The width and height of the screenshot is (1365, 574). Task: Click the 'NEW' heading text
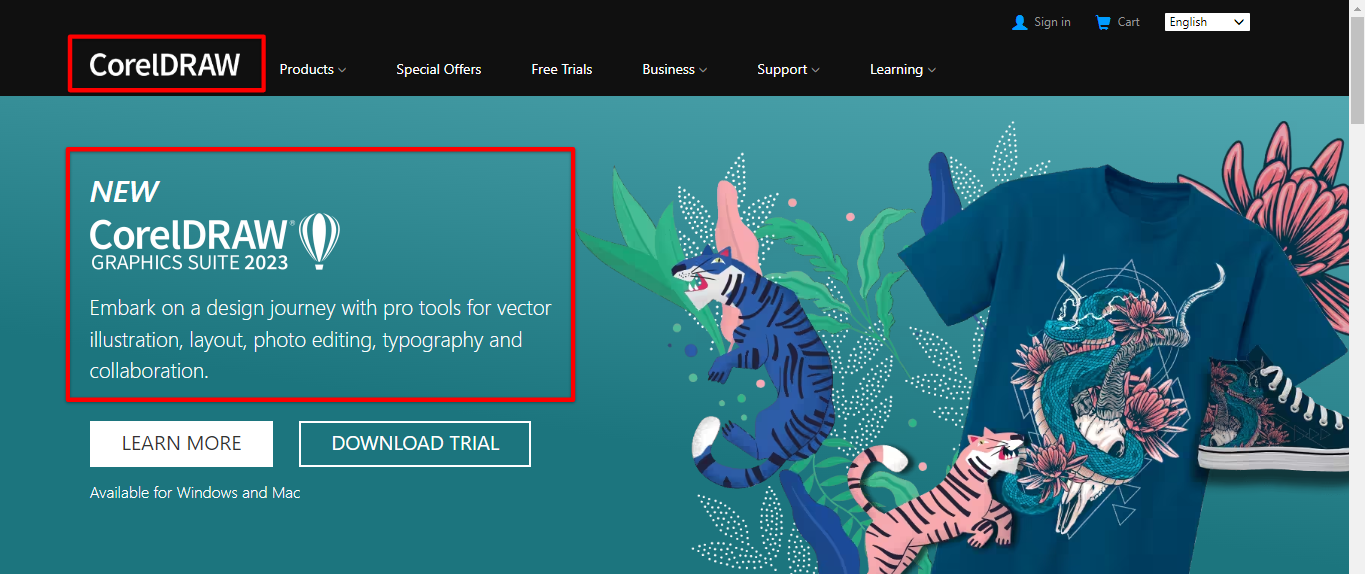[124, 191]
